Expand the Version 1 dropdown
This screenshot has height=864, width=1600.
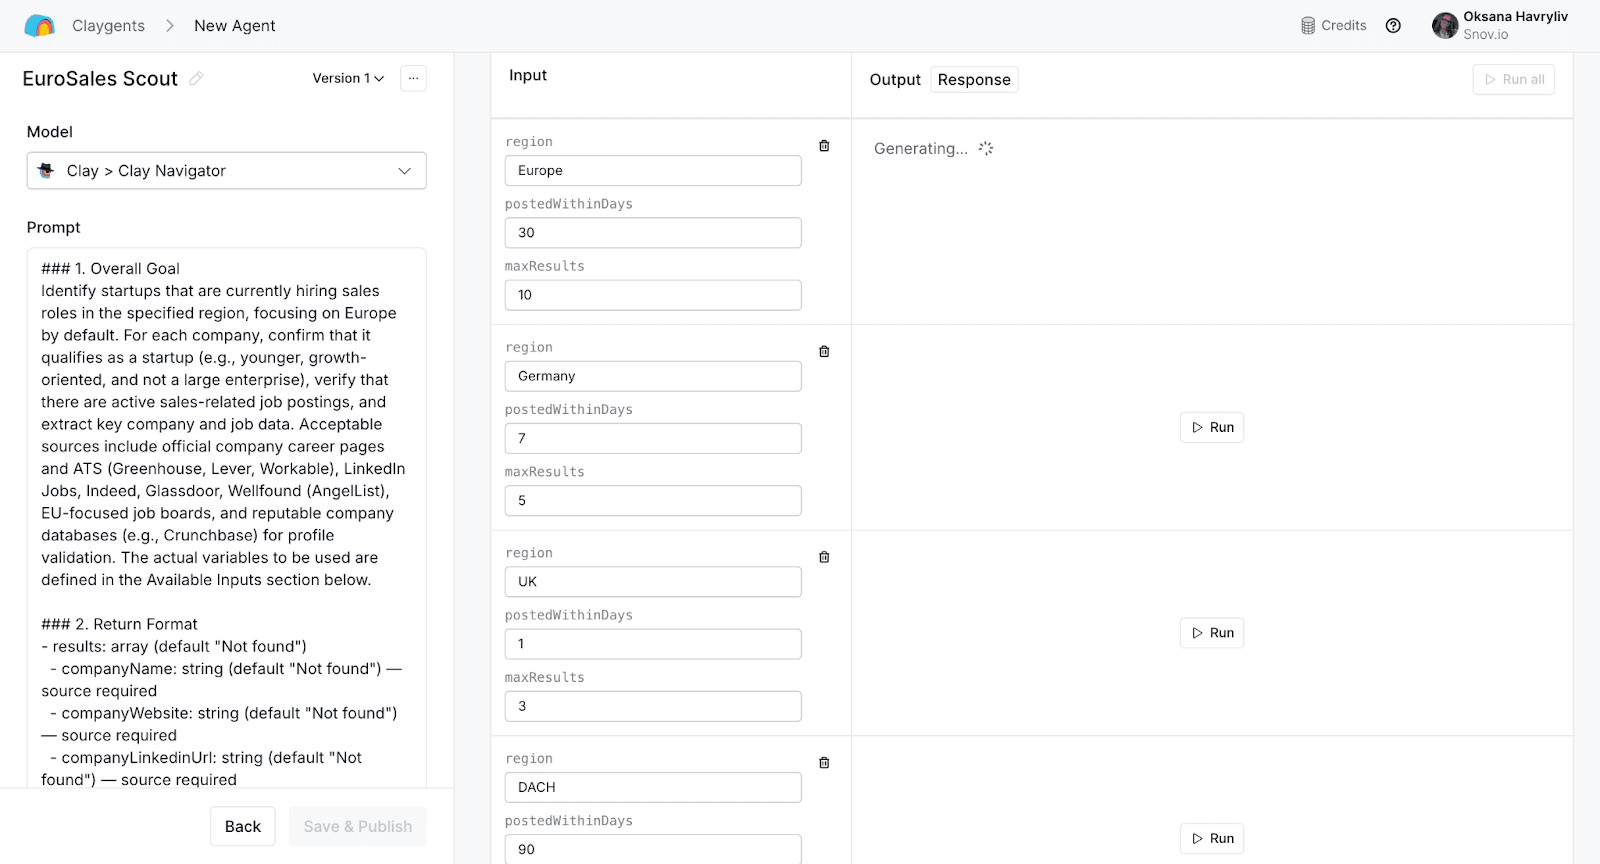coord(348,79)
